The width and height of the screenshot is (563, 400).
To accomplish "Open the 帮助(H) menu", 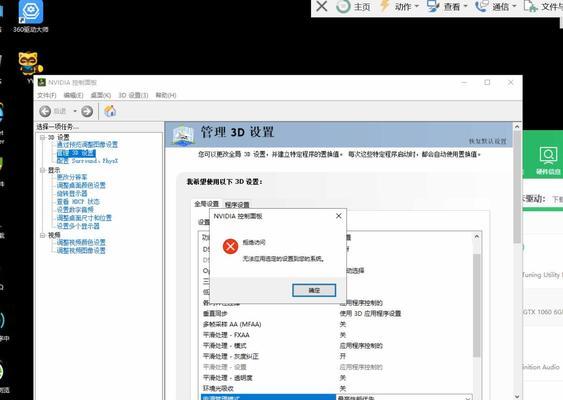I will tap(166, 95).
